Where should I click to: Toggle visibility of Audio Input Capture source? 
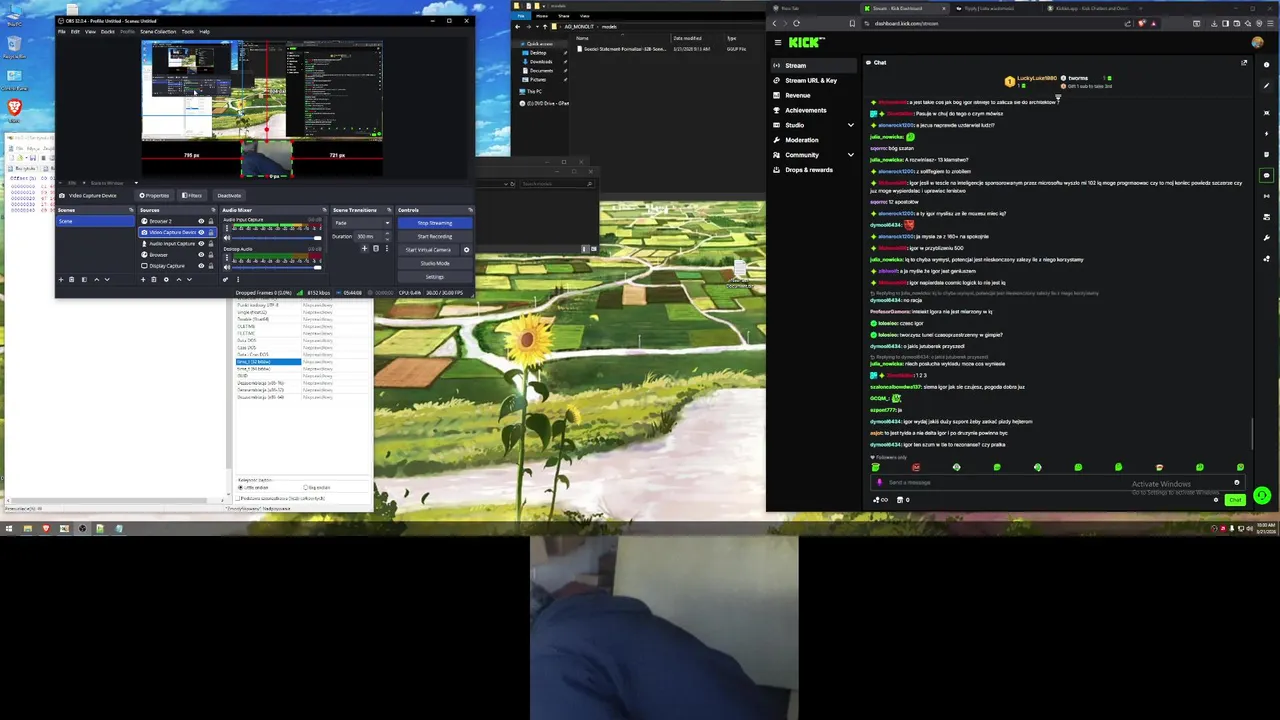201,243
